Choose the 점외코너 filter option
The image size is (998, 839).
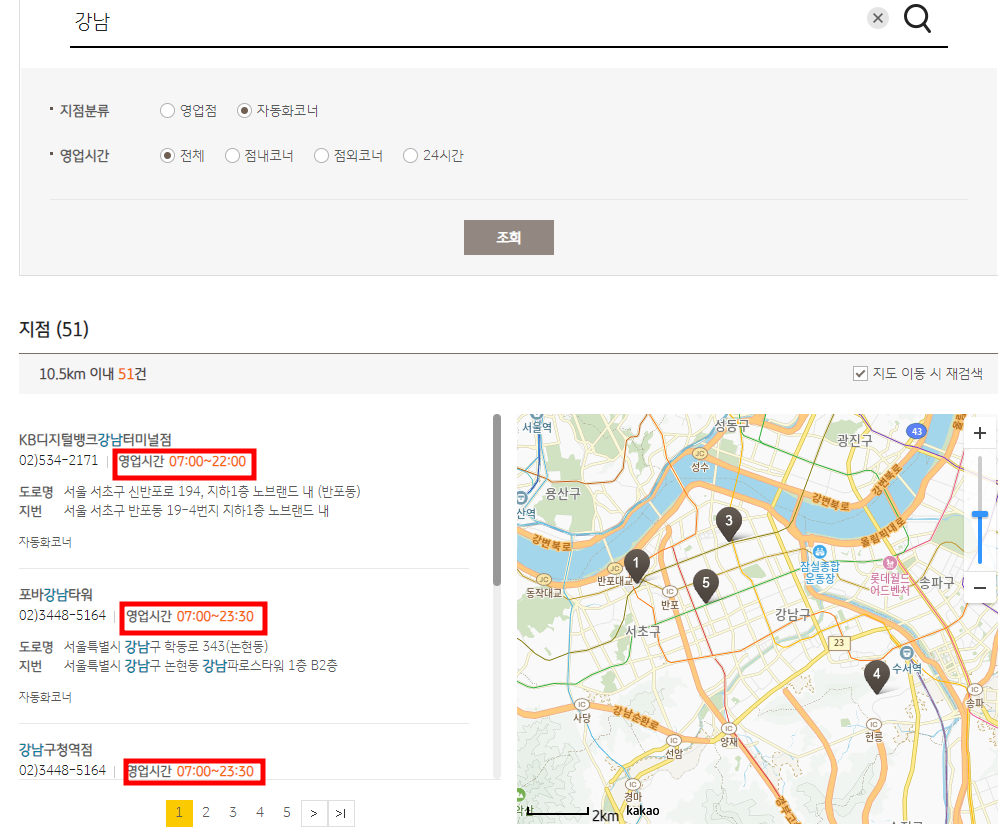(x=321, y=155)
